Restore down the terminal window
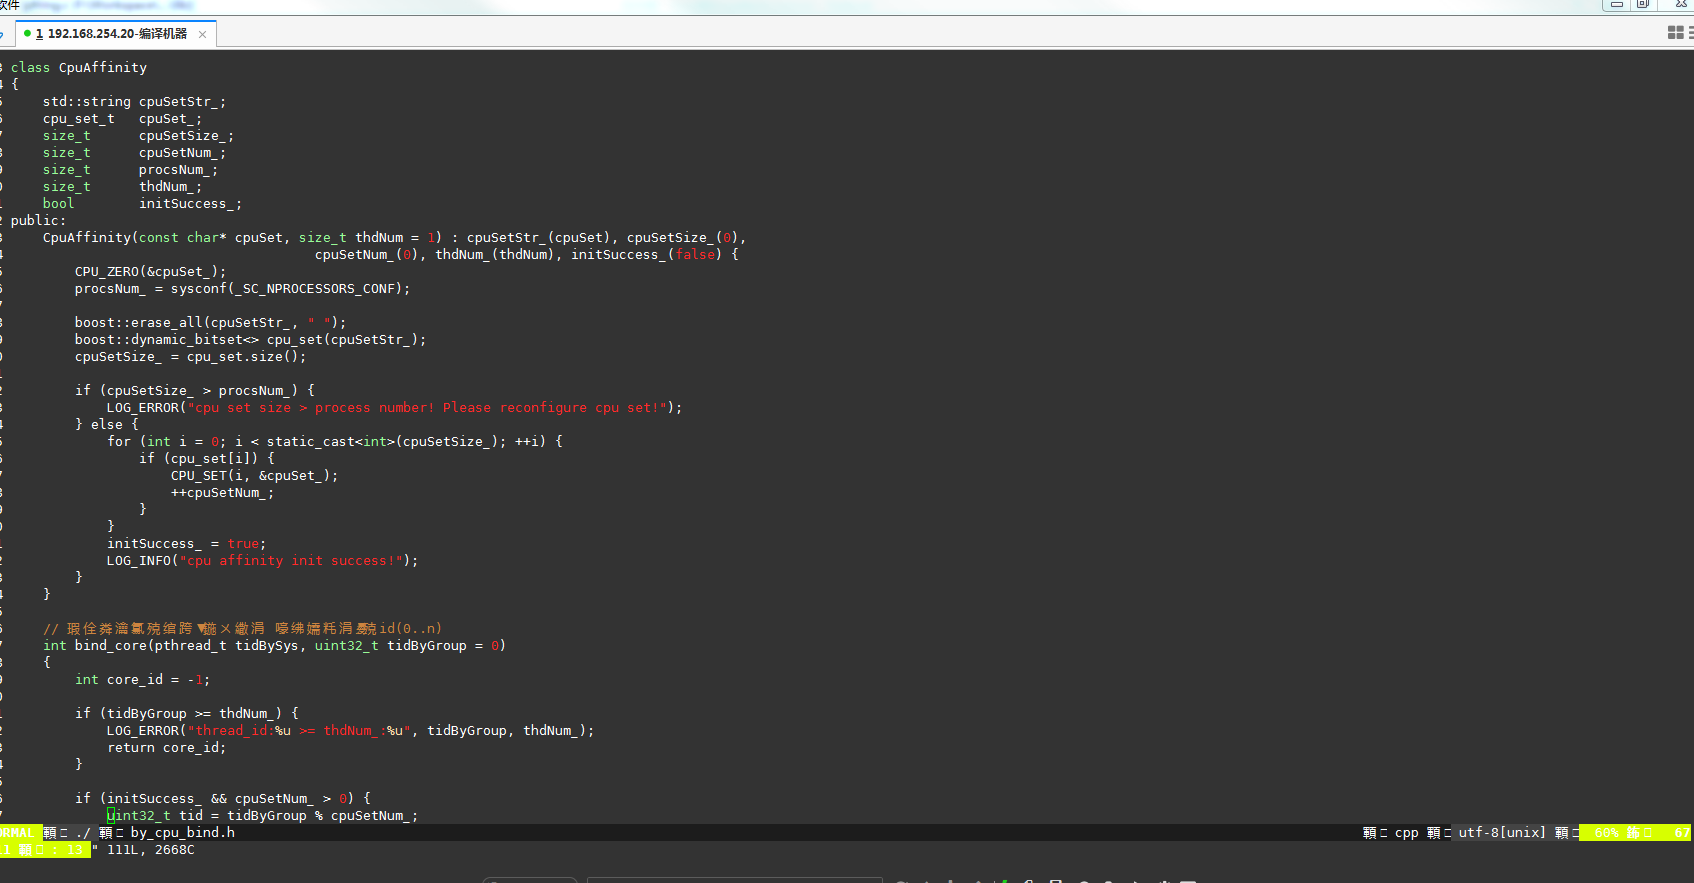 tap(1643, 5)
